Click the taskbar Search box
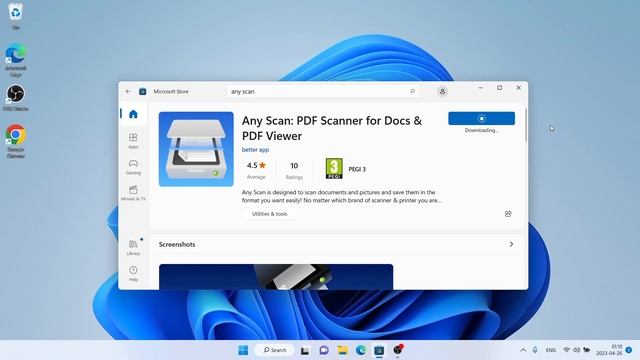This screenshot has width=640, height=360. point(274,350)
